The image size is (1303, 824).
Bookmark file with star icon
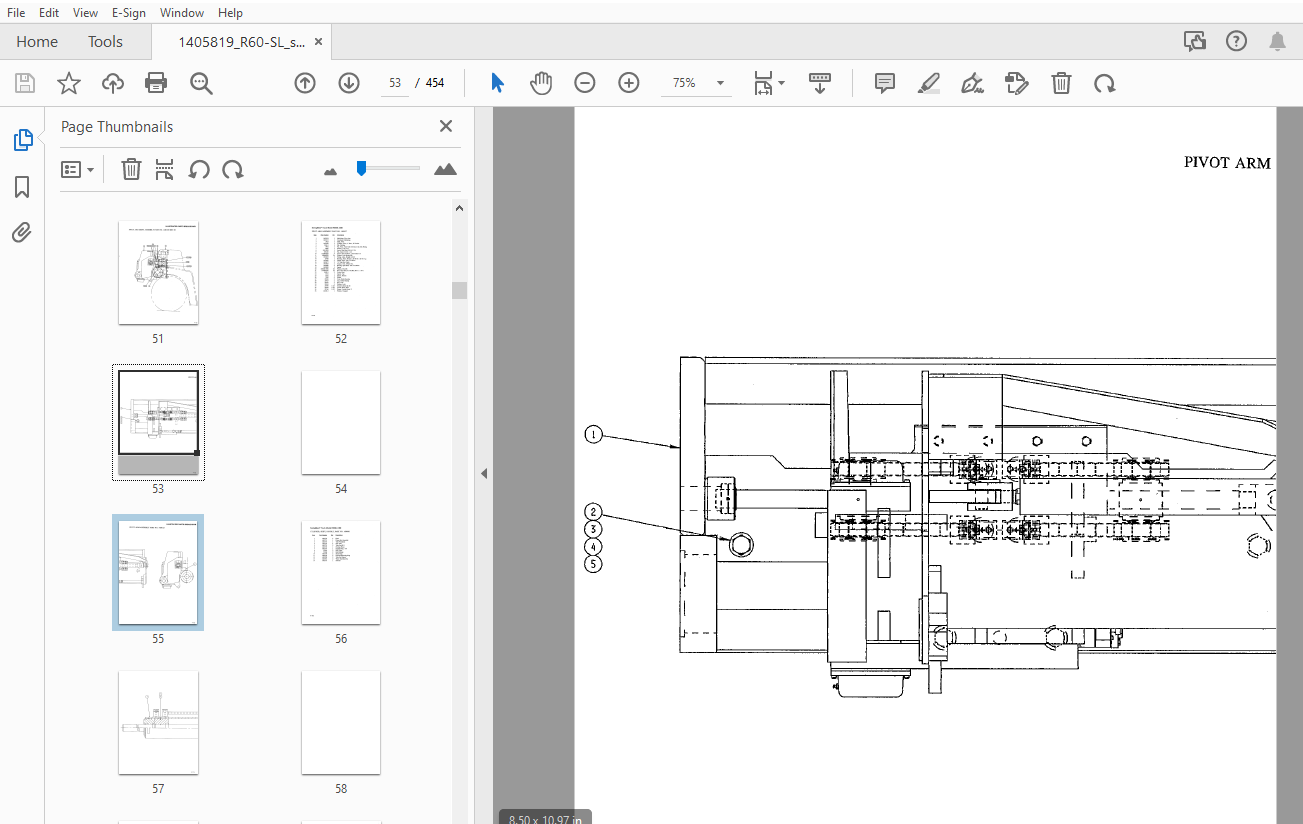click(68, 83)
